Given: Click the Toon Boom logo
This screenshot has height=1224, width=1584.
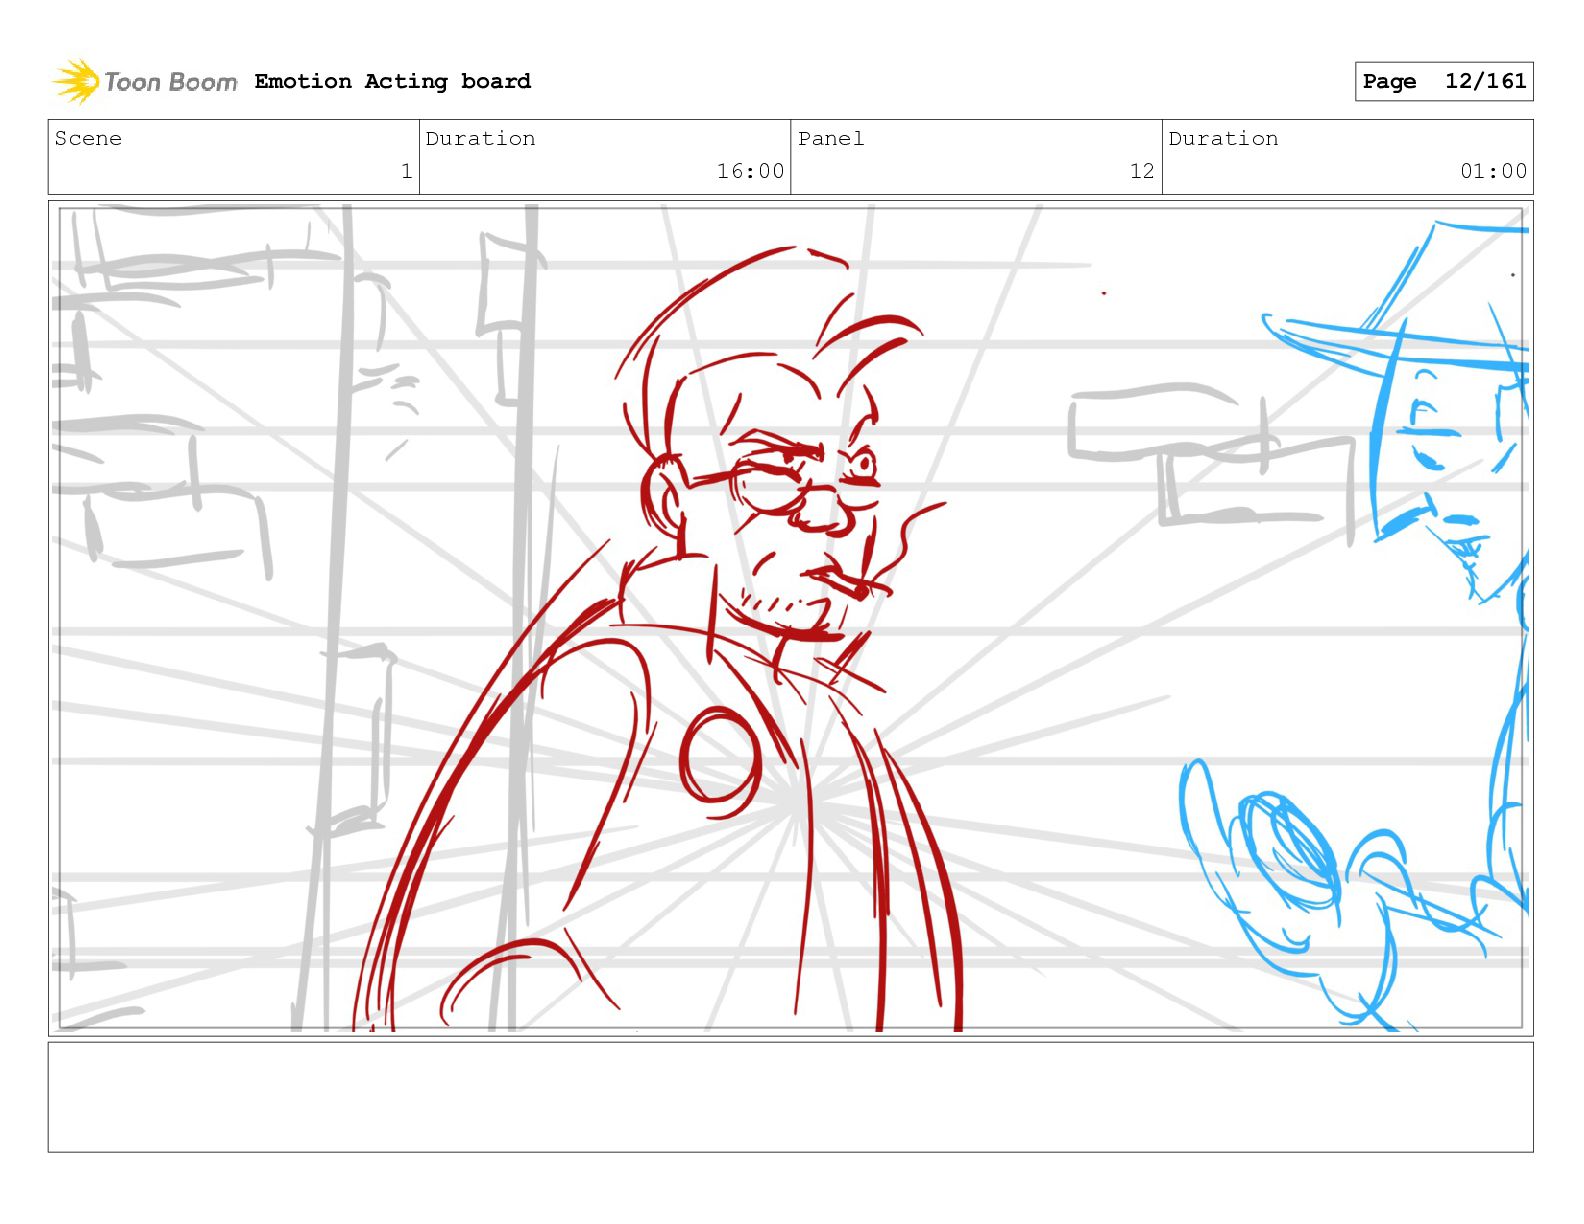Looking at the screenshot, I should click(145, 81).
